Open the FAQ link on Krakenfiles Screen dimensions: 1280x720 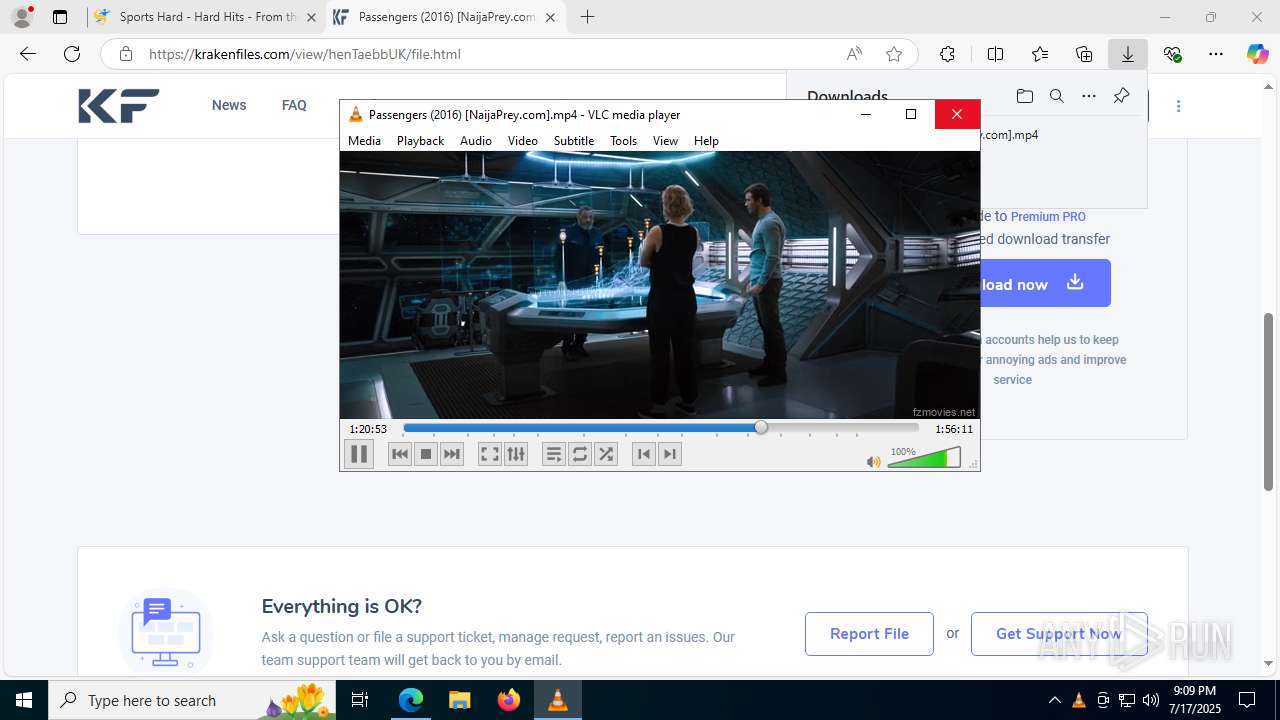click(x=294, y=105)
